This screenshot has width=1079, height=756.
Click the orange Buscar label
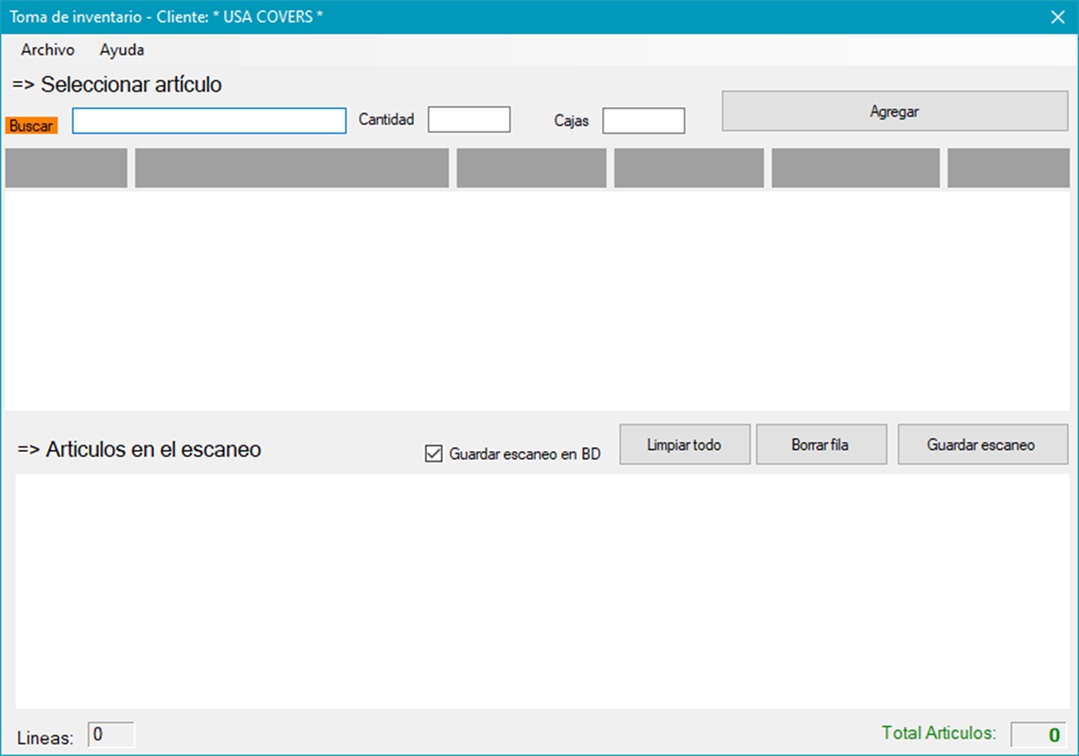pyautogui.click(x=32, y=126)
